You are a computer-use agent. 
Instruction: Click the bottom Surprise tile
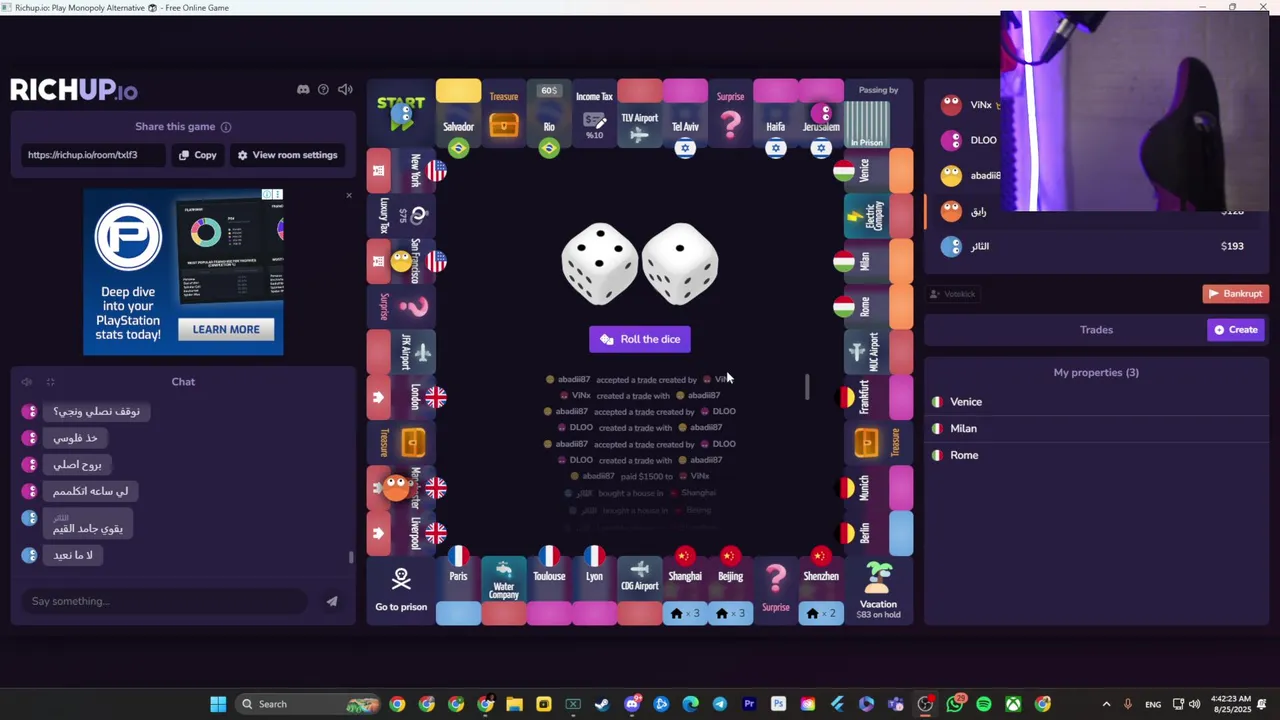[x=776, y=591]
